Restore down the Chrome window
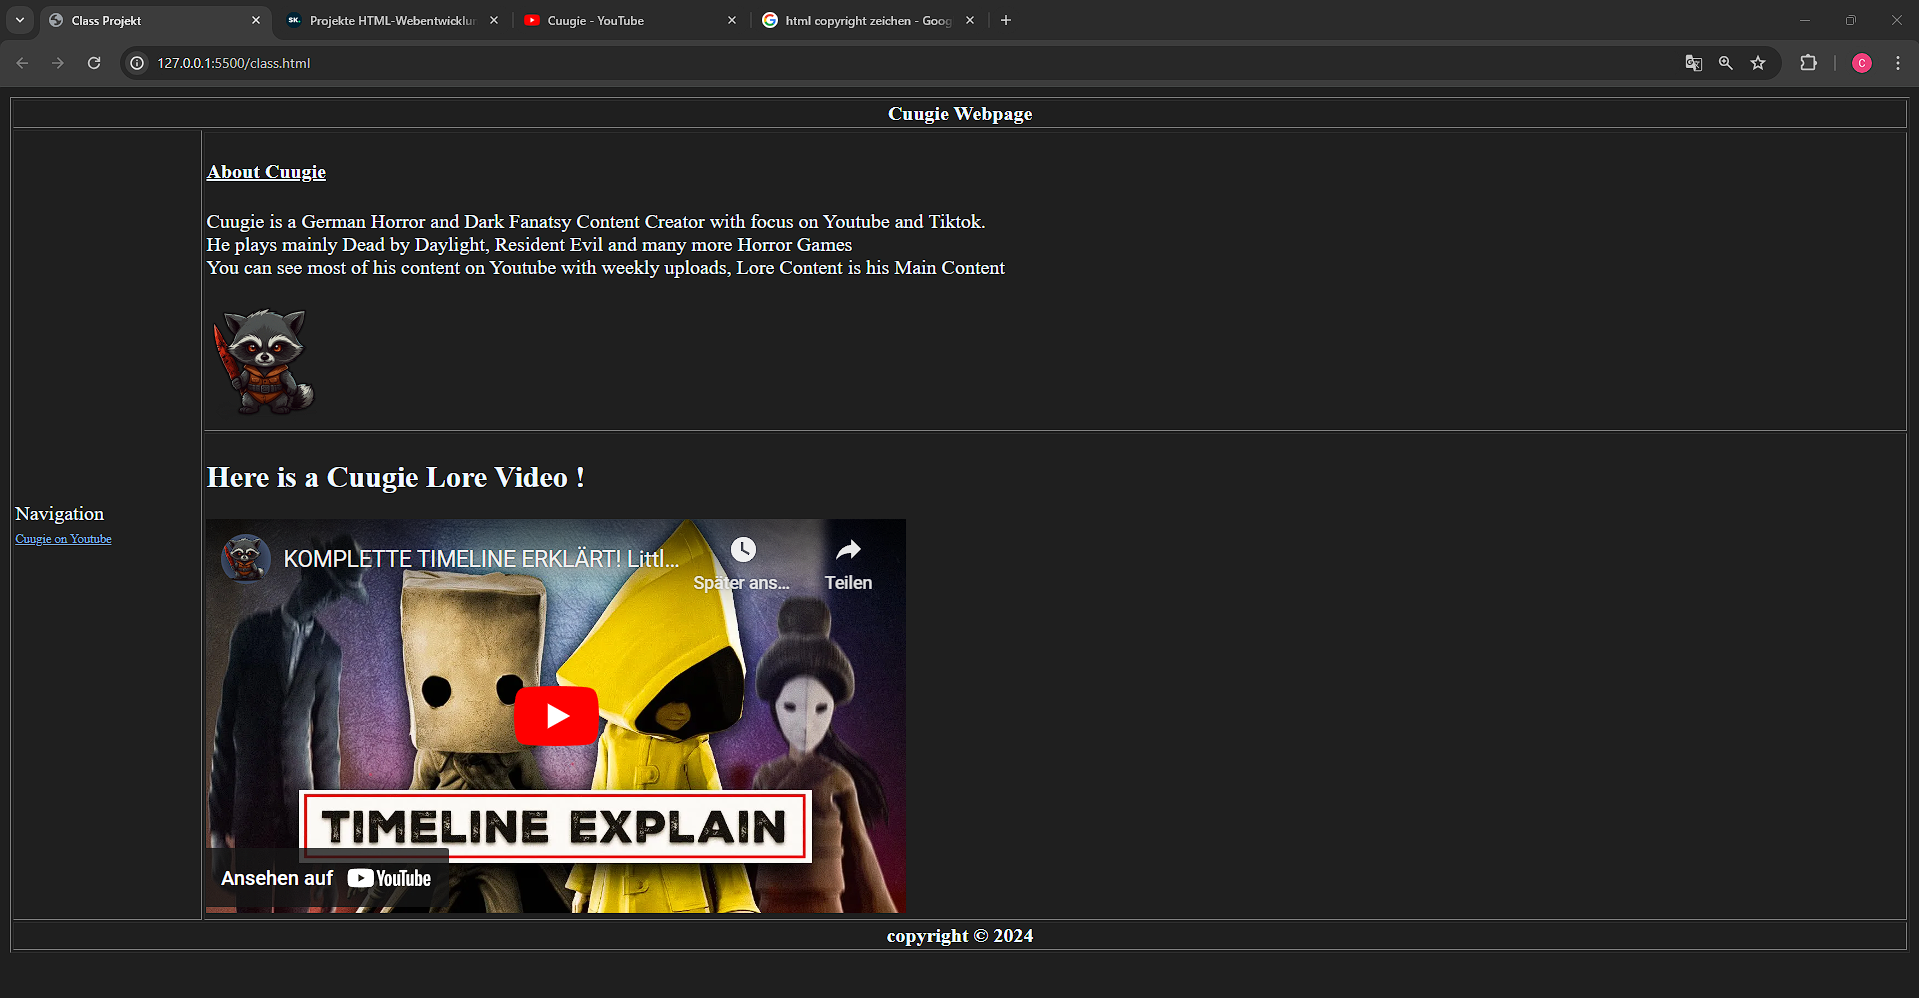 (x=1851, y=20)
